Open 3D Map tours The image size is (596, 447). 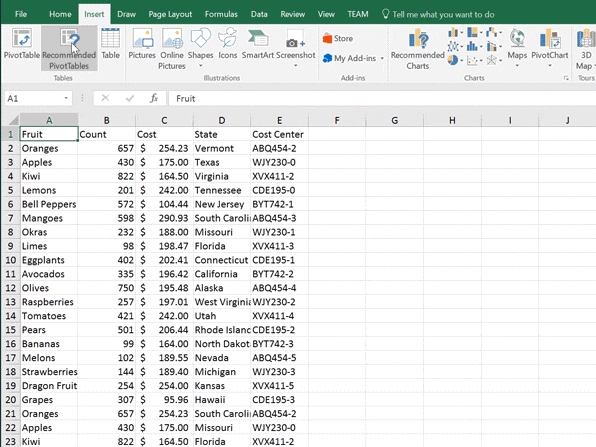585,49
